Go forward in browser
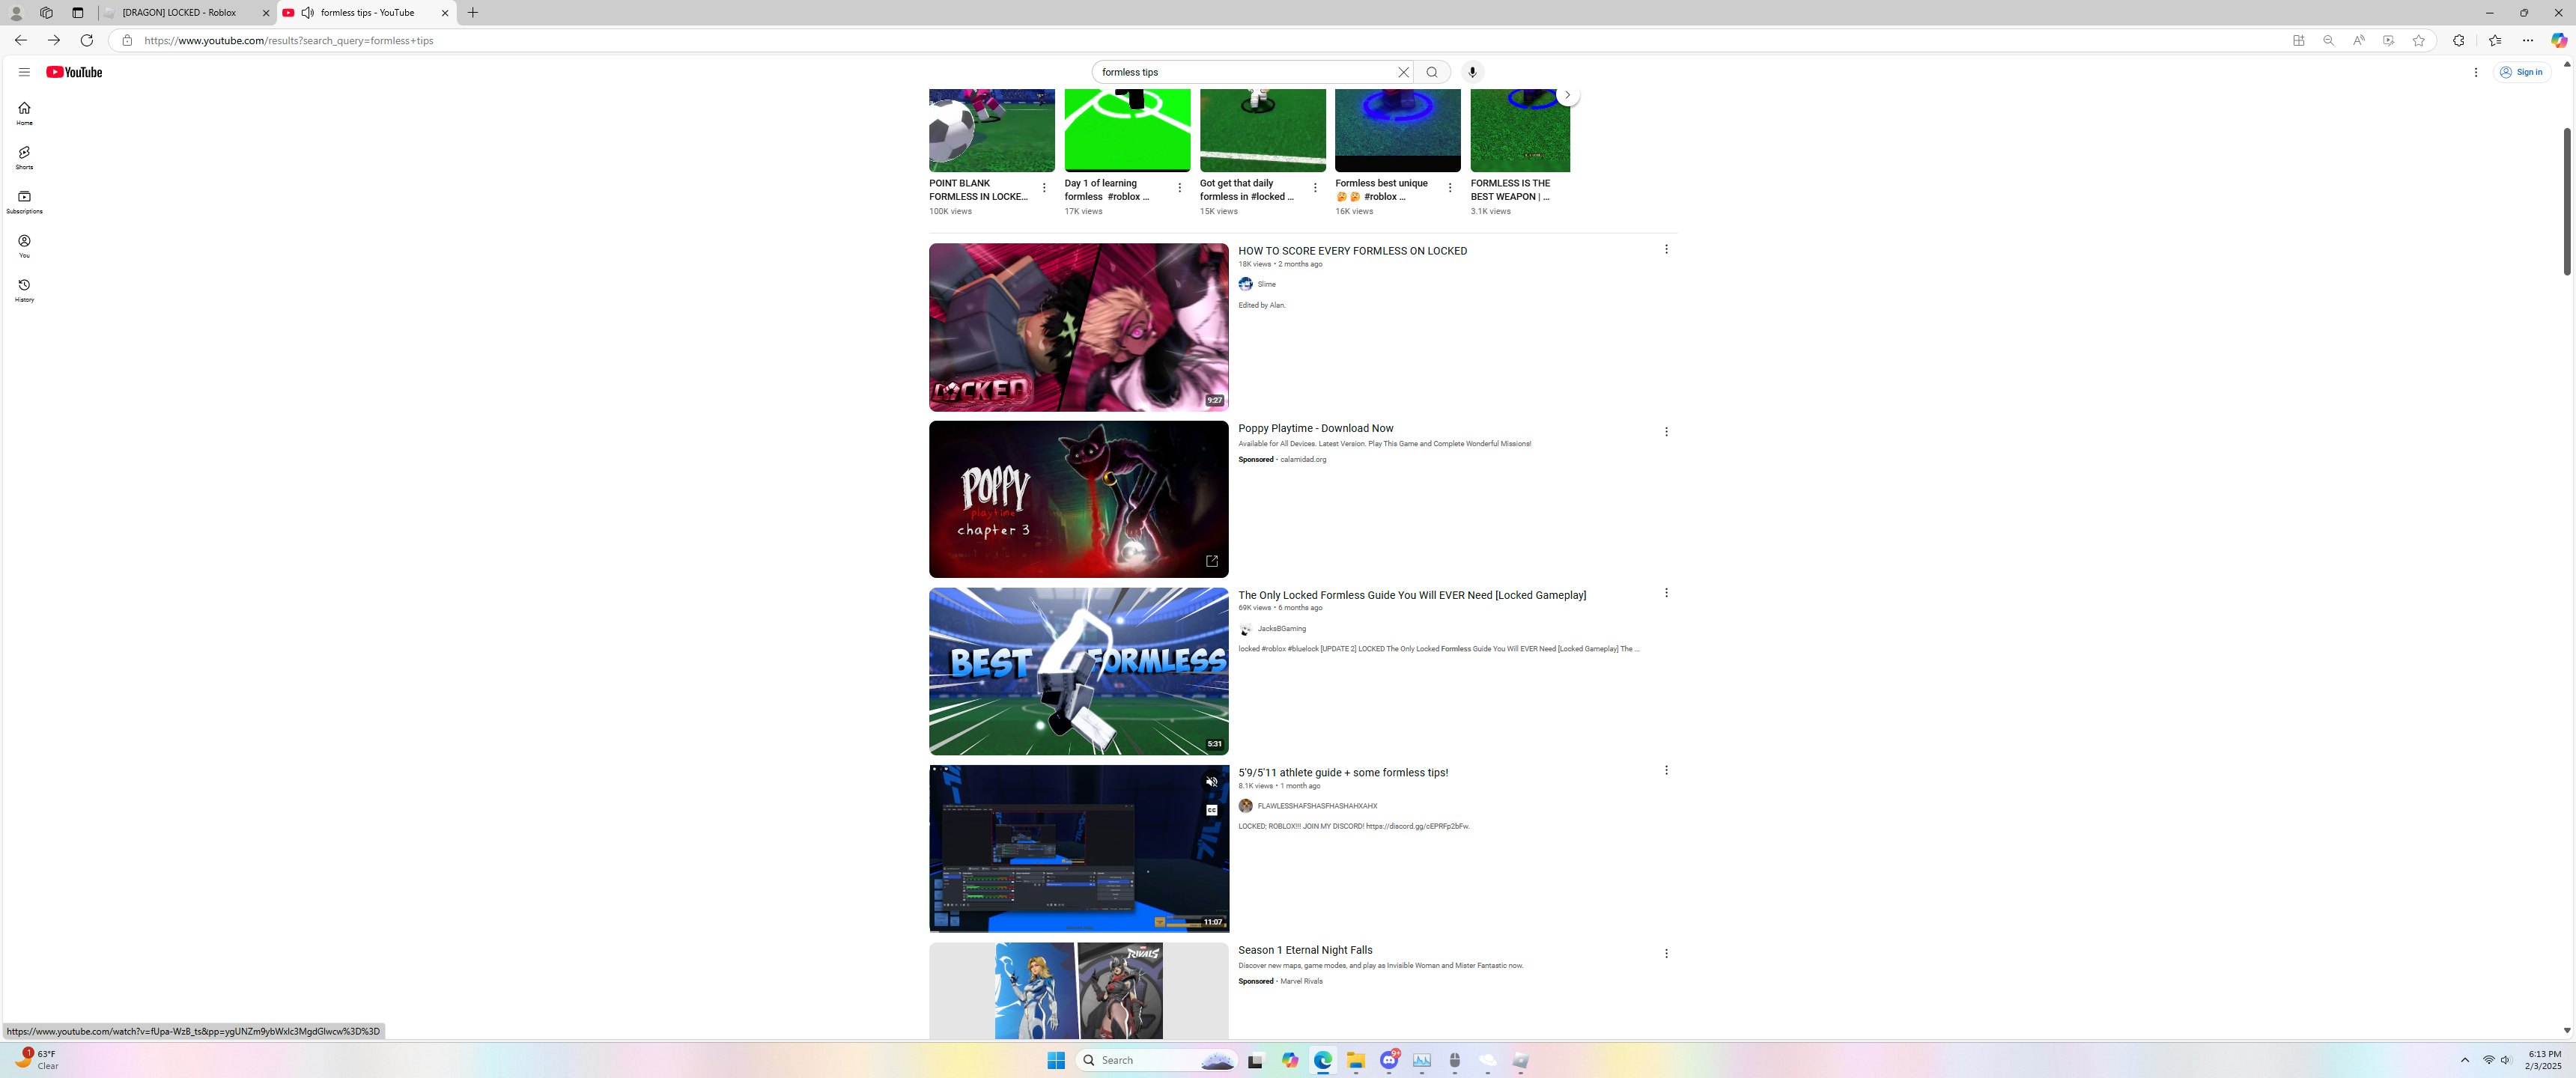This screenshot has width=2576, height=1078. (x=54, y=40)
